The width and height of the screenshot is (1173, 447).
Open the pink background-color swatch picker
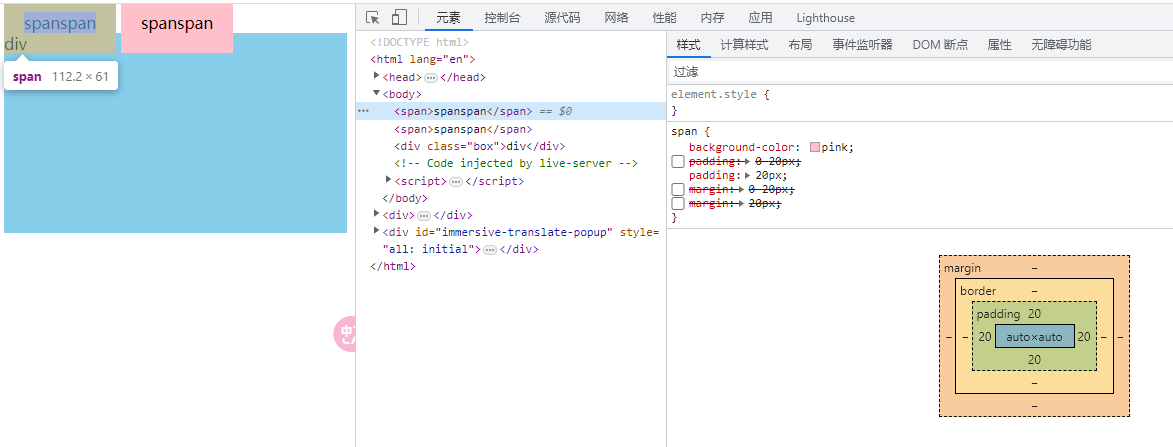815,147
